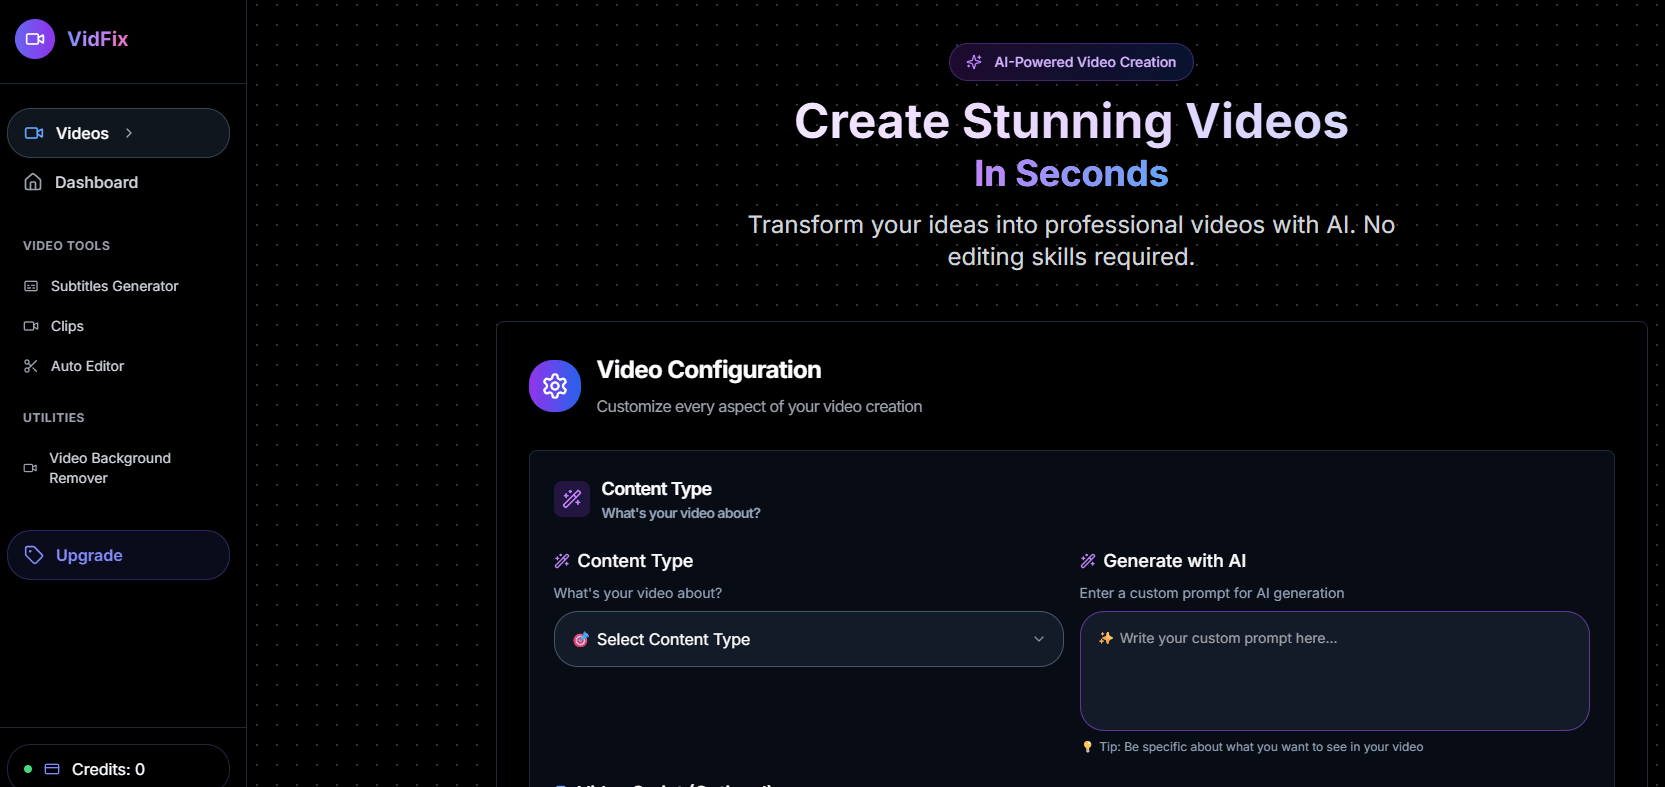Click the Subtitles Generator icon in sidebar
Viewport: 1665px width, 787px height.
pos(31,286)
